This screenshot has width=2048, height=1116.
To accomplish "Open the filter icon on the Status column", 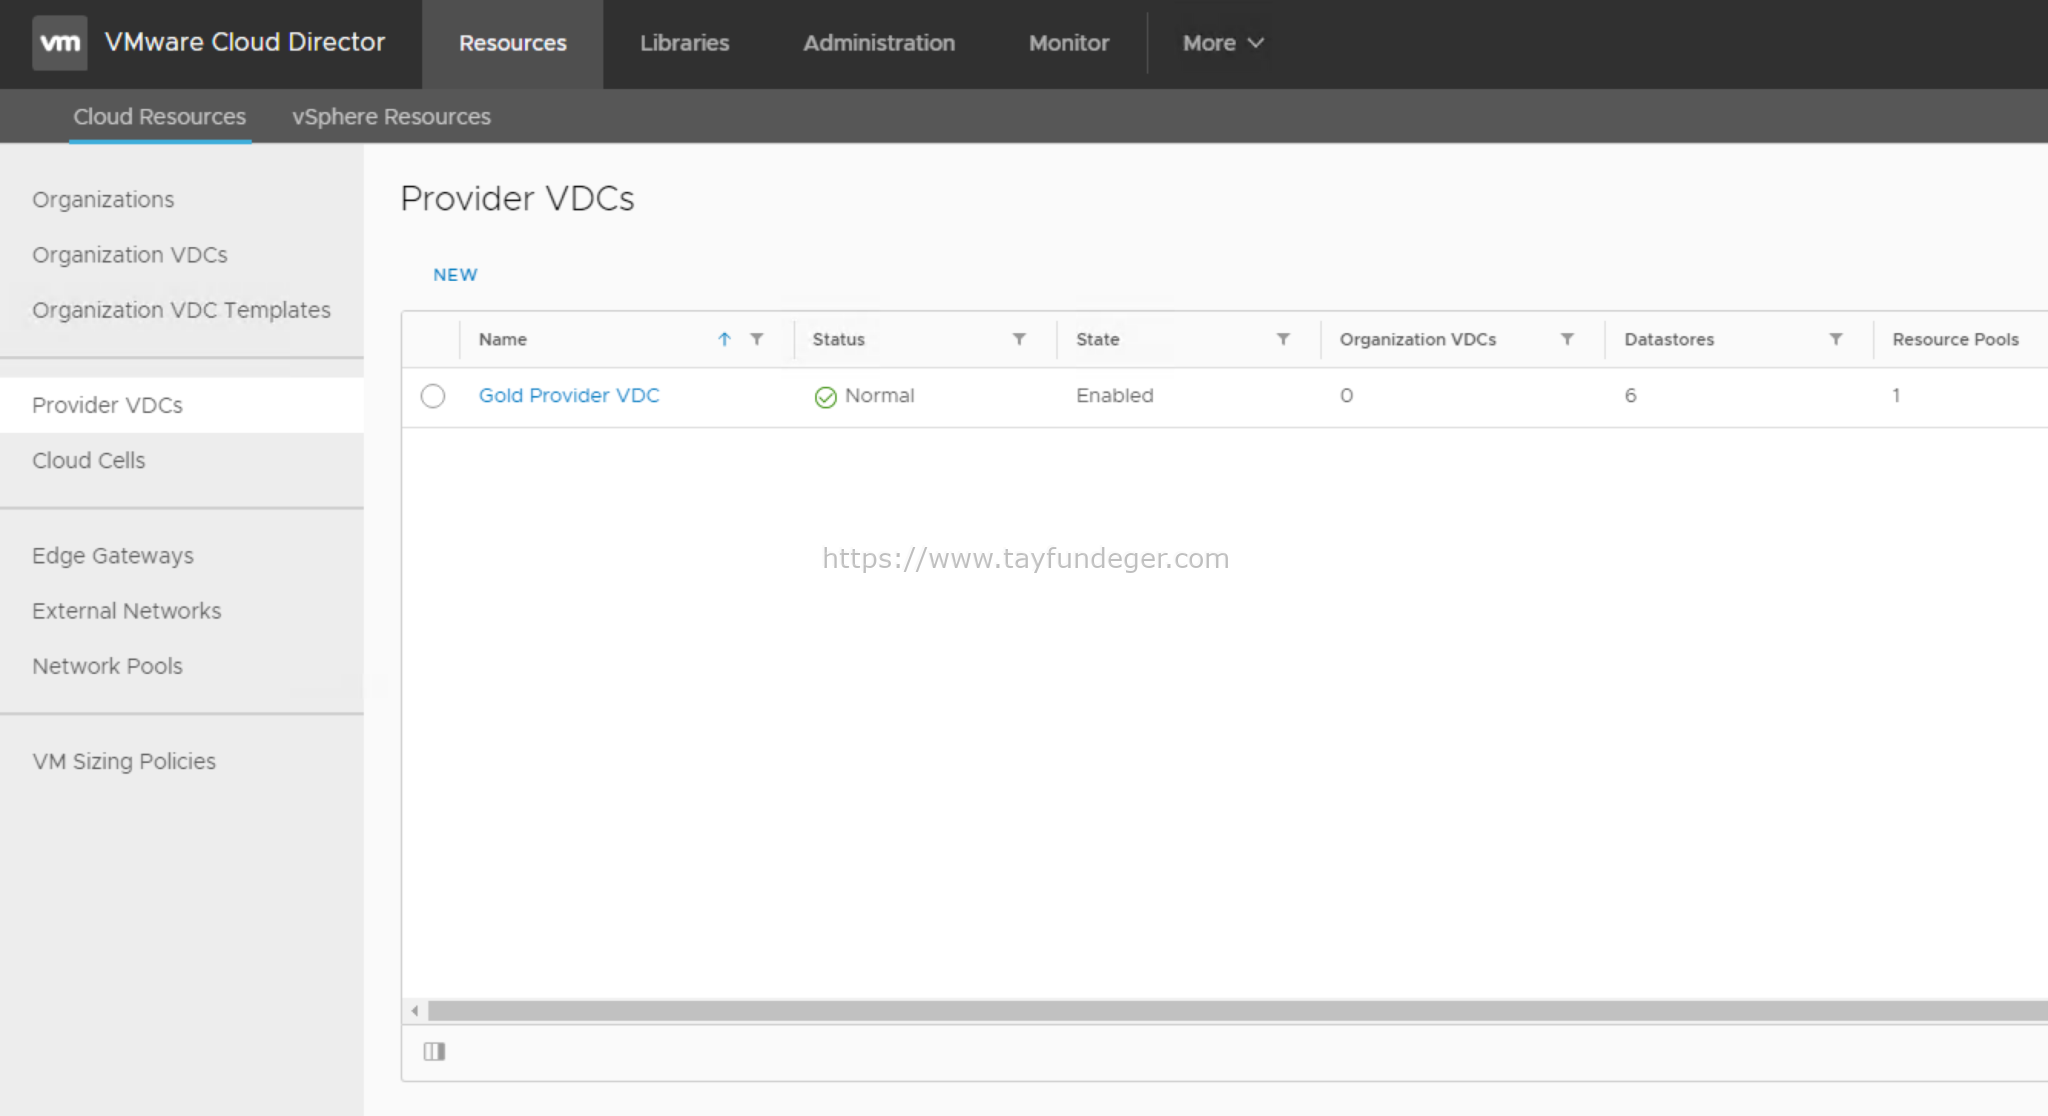I will click(x=1019, y=339).
